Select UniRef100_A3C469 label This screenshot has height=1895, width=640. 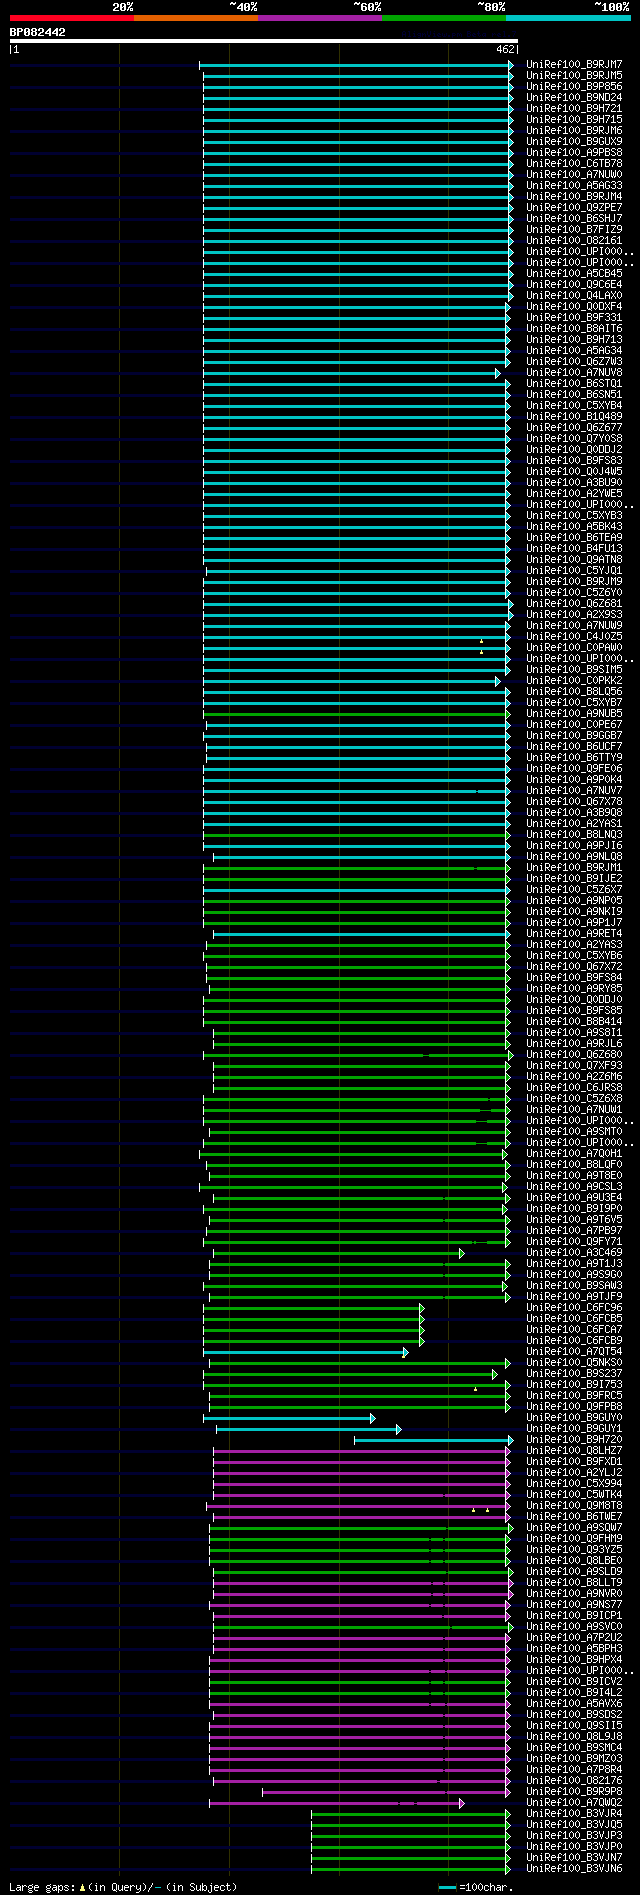574,1253
